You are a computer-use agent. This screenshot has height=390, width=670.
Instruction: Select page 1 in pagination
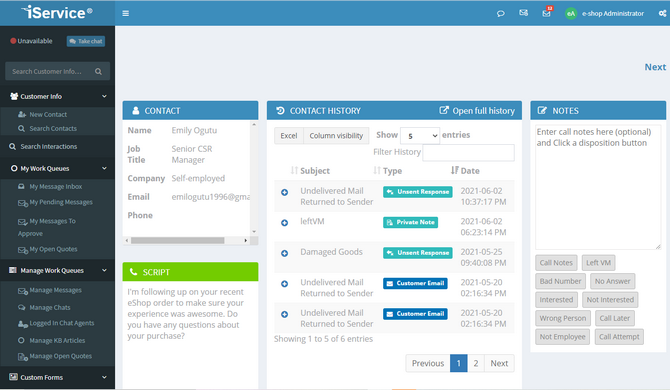pos(458,364)
